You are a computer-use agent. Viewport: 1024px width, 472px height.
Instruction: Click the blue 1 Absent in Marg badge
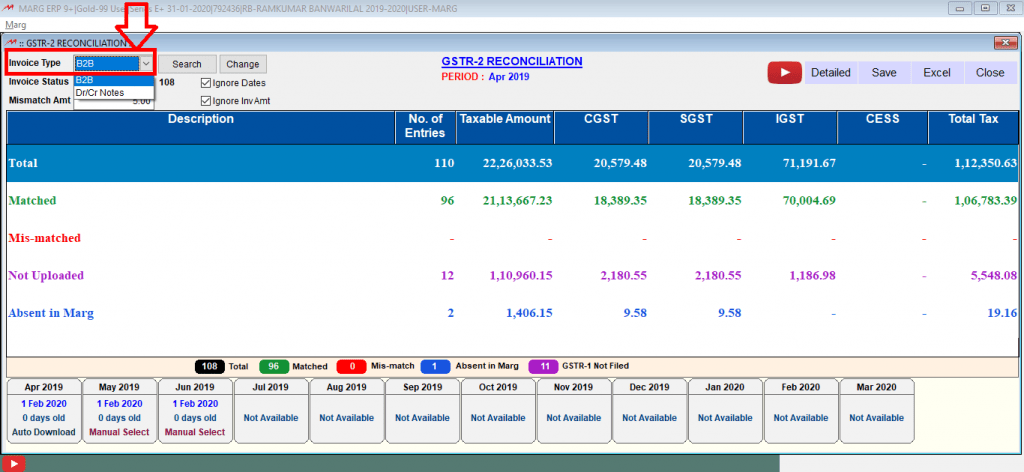coord(436,366)
